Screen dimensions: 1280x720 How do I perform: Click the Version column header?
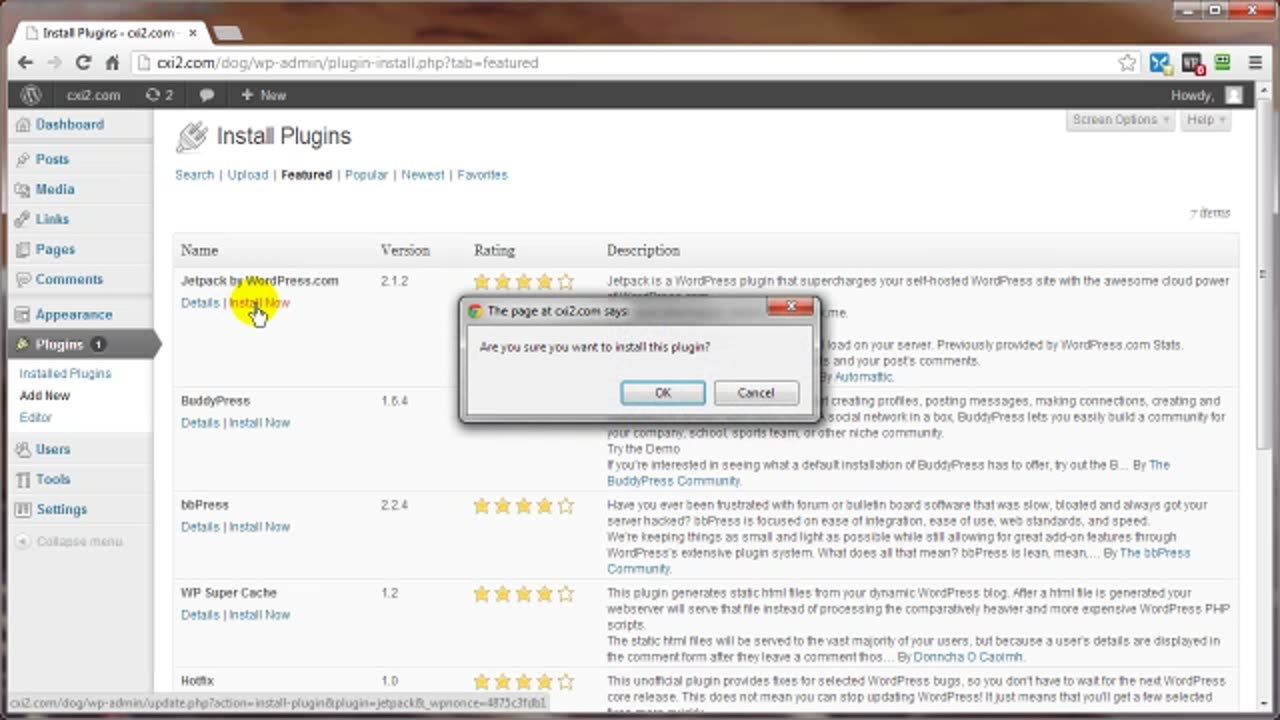coord(405,250)
